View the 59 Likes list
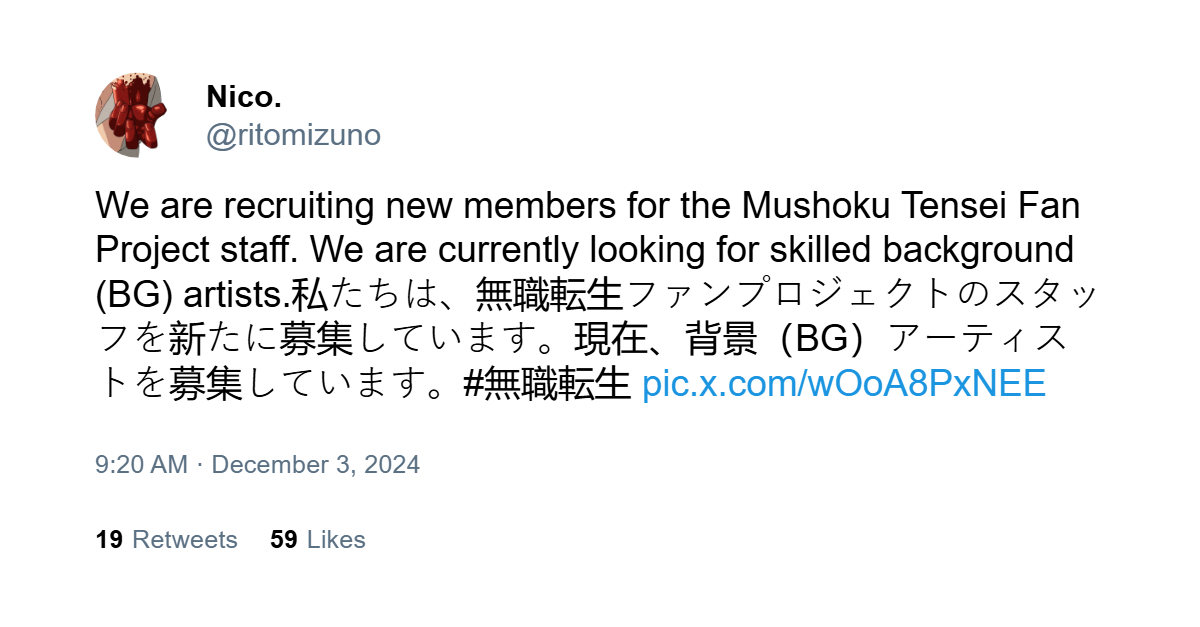 point(317,540)
